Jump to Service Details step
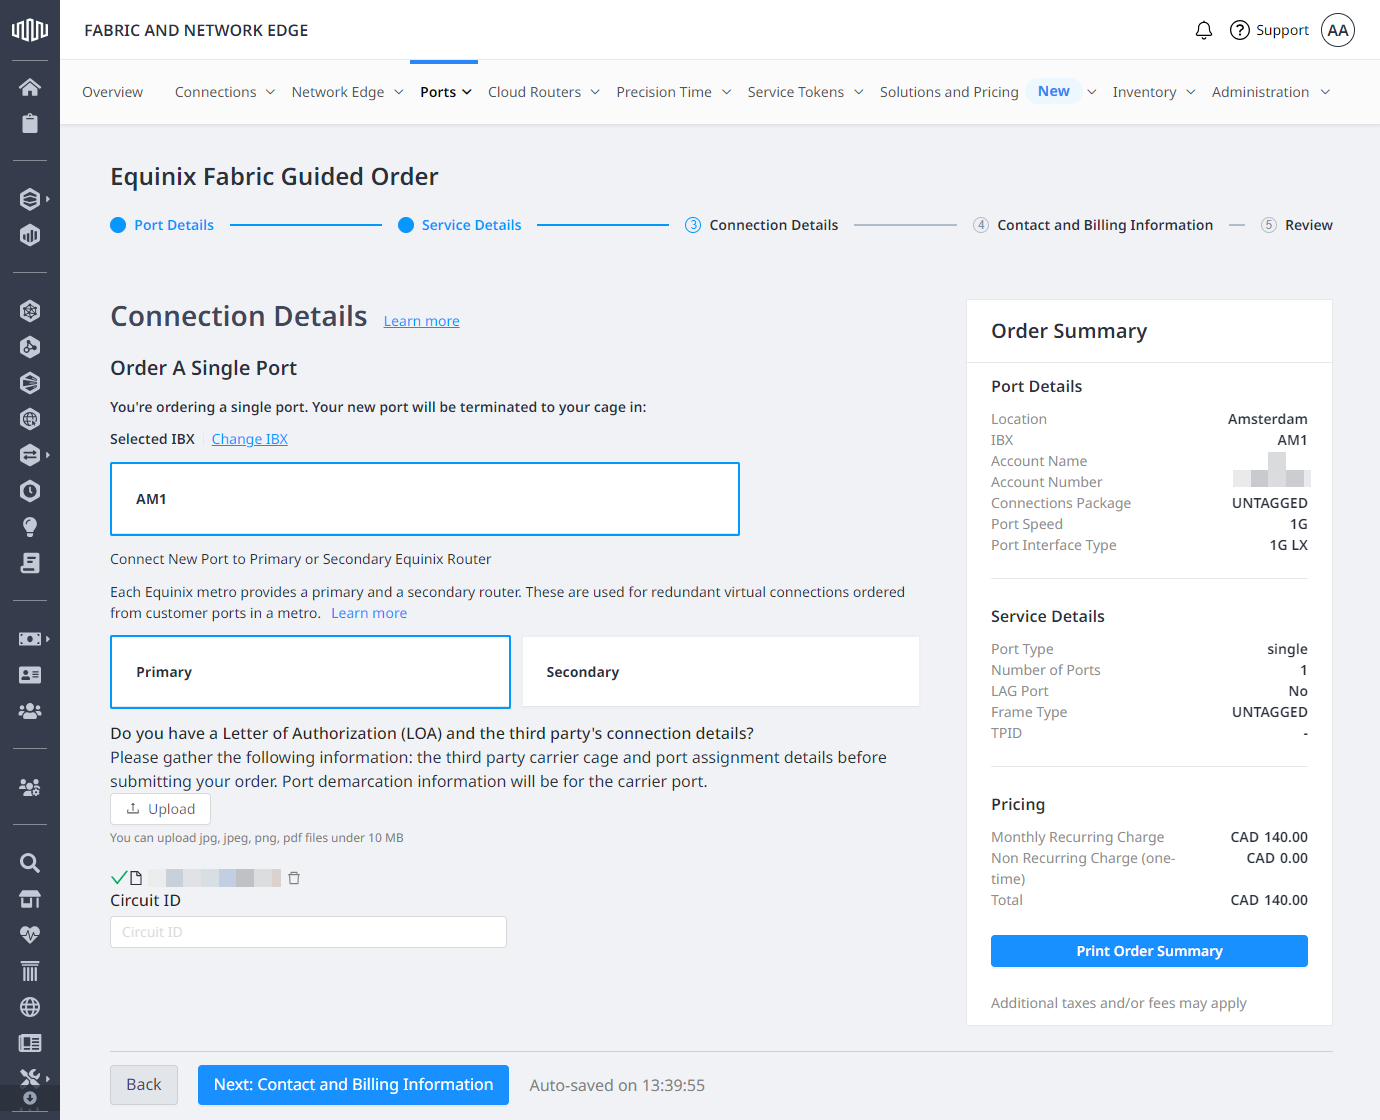Screen dimensions: 1380x1120 460,225
